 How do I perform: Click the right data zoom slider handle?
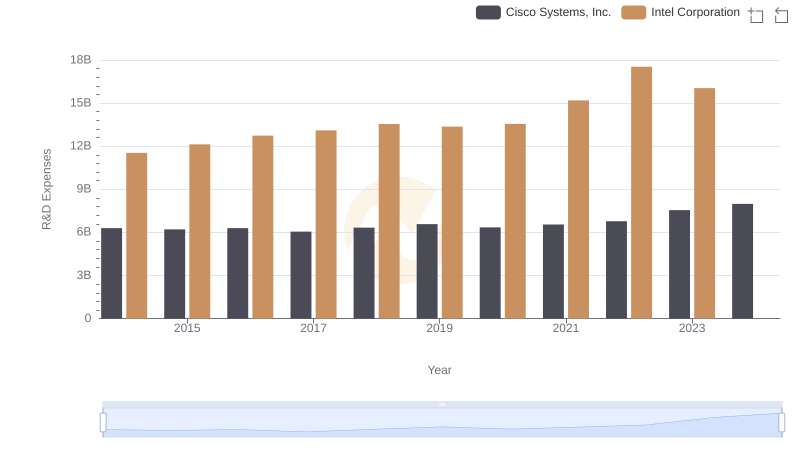tap(782, 423)
